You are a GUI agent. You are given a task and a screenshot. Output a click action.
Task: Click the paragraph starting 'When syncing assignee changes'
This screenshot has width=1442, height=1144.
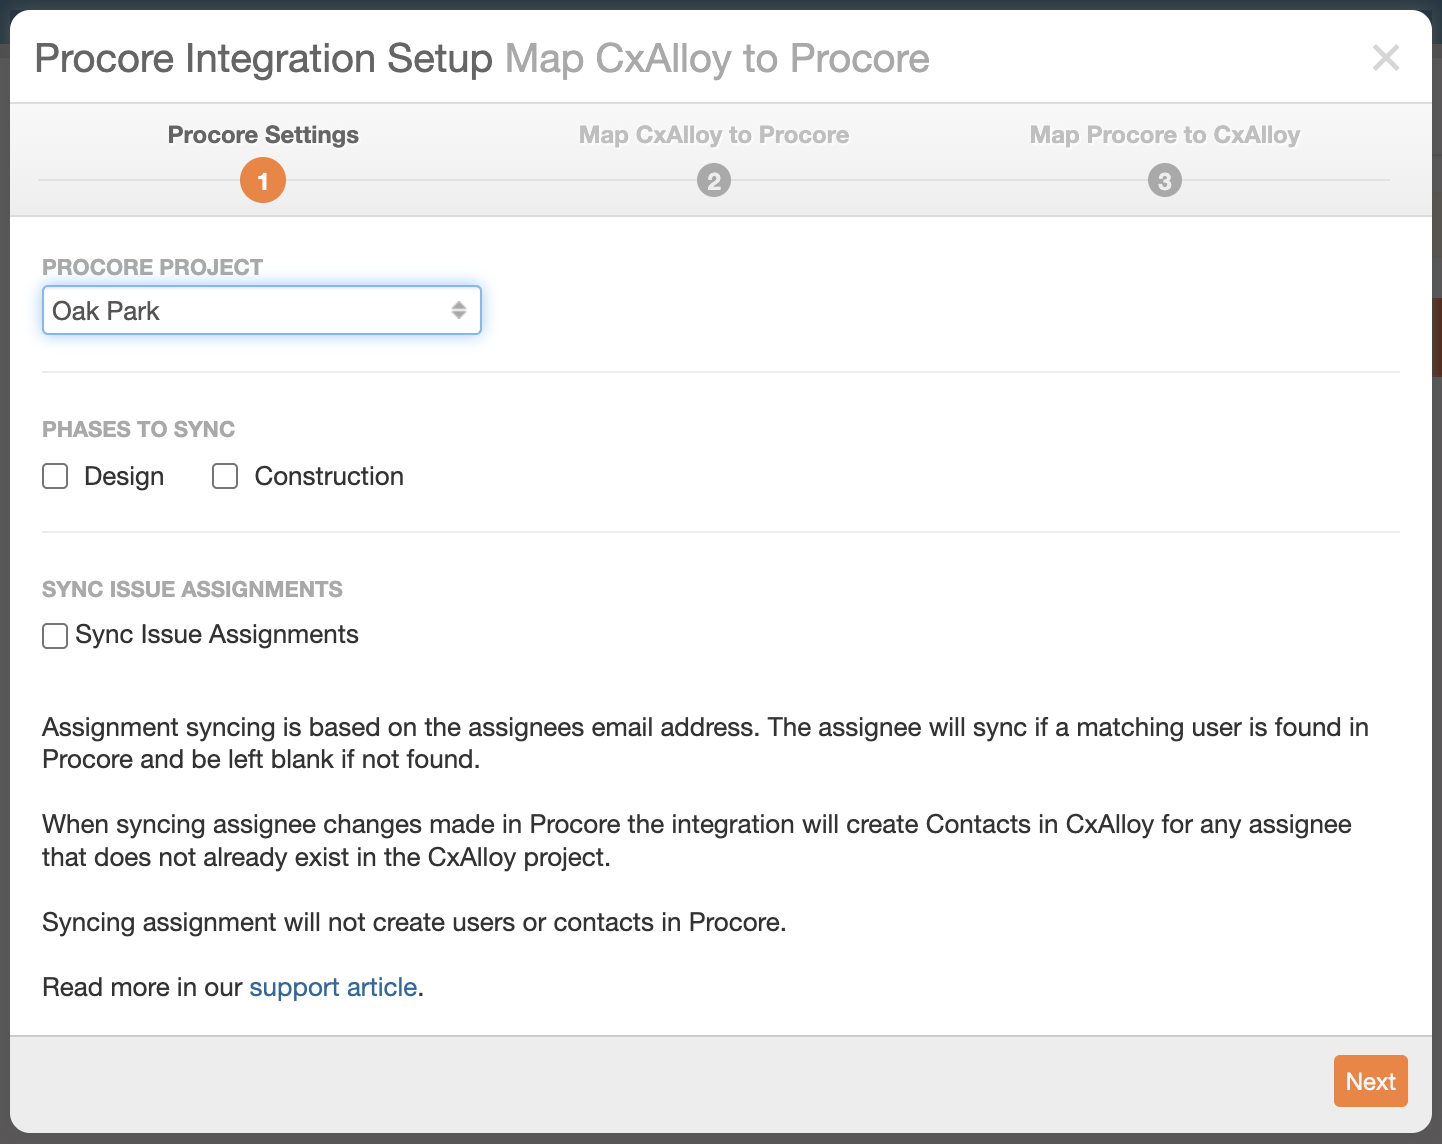coord(697,840)
